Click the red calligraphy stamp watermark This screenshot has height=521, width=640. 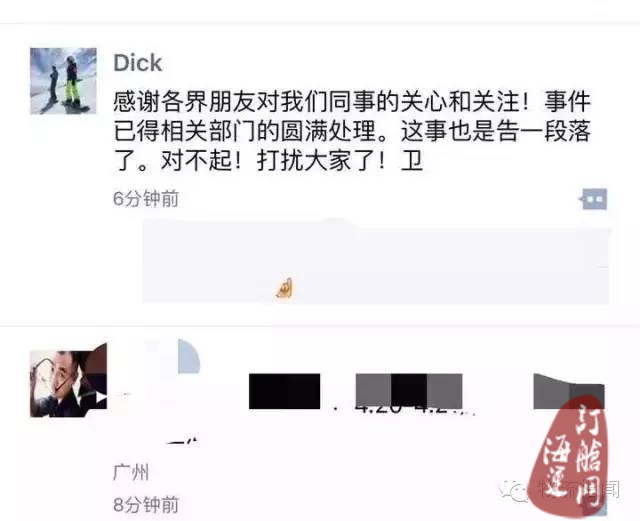(x=570, y=456)
